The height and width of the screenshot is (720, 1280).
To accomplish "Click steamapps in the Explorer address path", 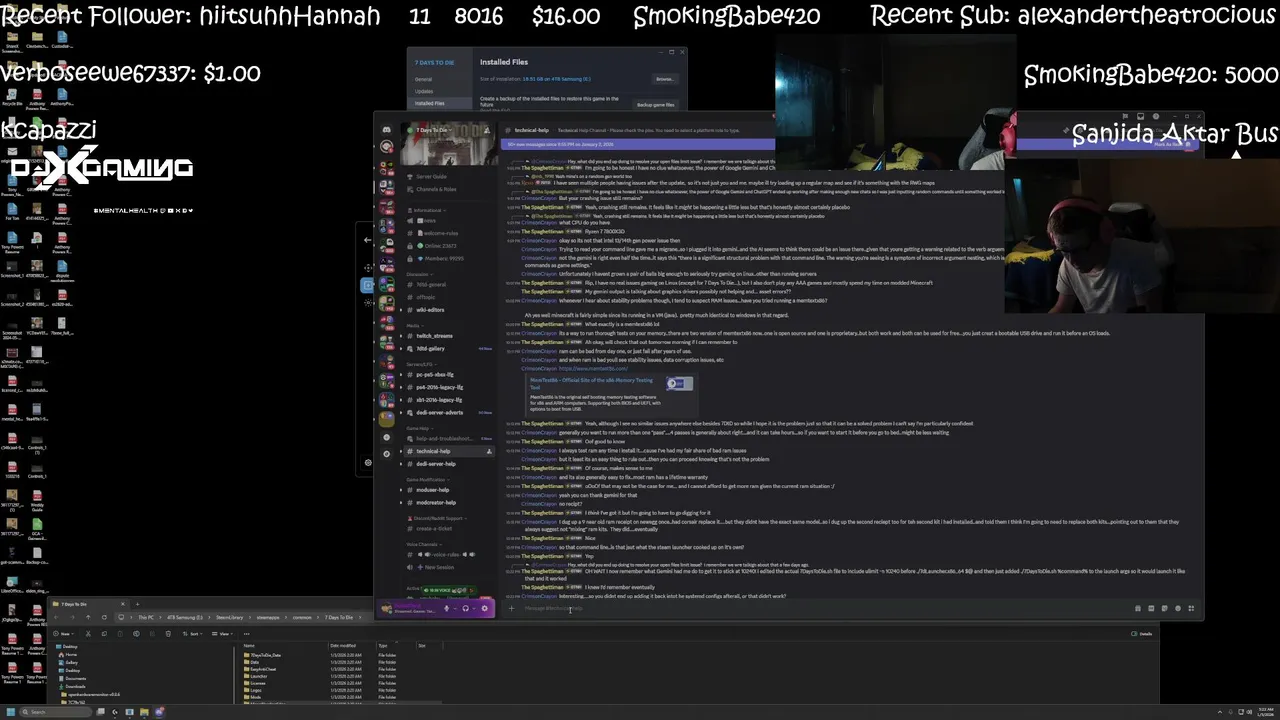I will pyautogui.click(x=268, y=617).
